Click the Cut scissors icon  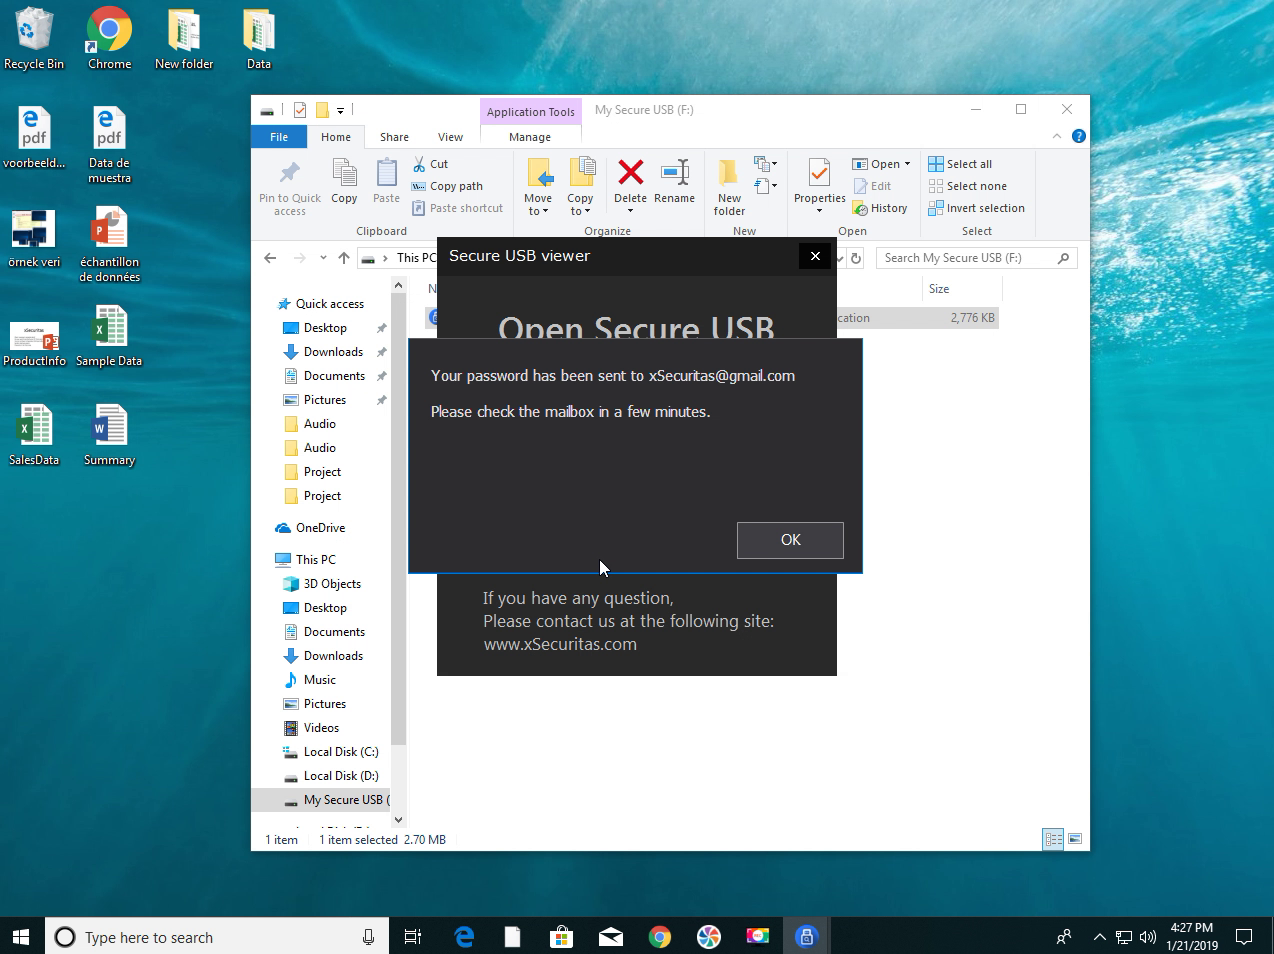[420, 164]
